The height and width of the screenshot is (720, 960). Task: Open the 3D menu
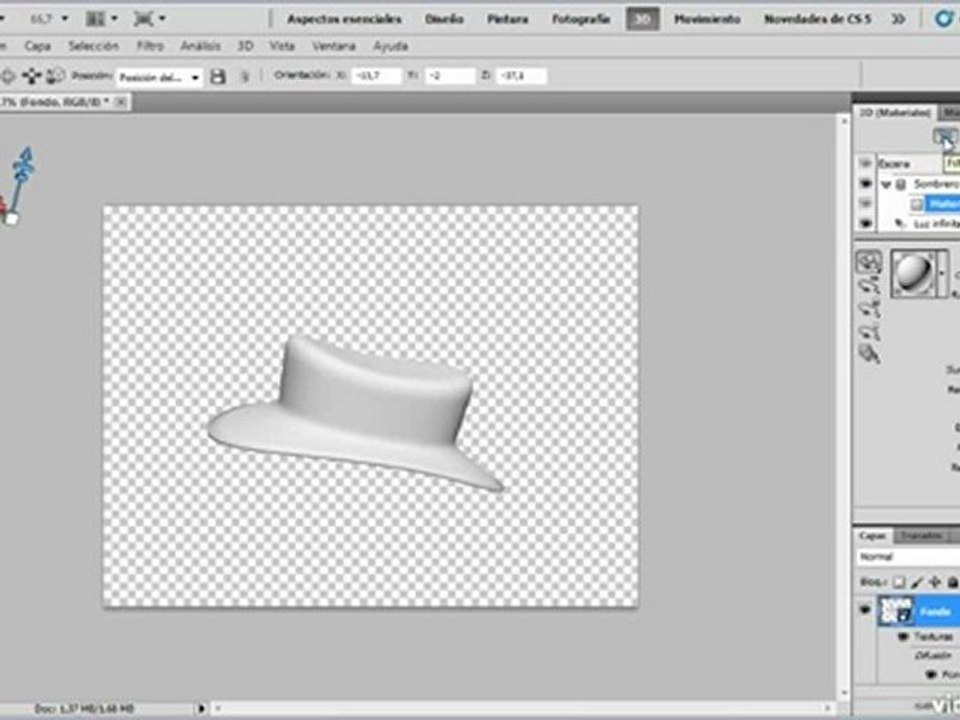pyautogui.click(x=246, y=46)
